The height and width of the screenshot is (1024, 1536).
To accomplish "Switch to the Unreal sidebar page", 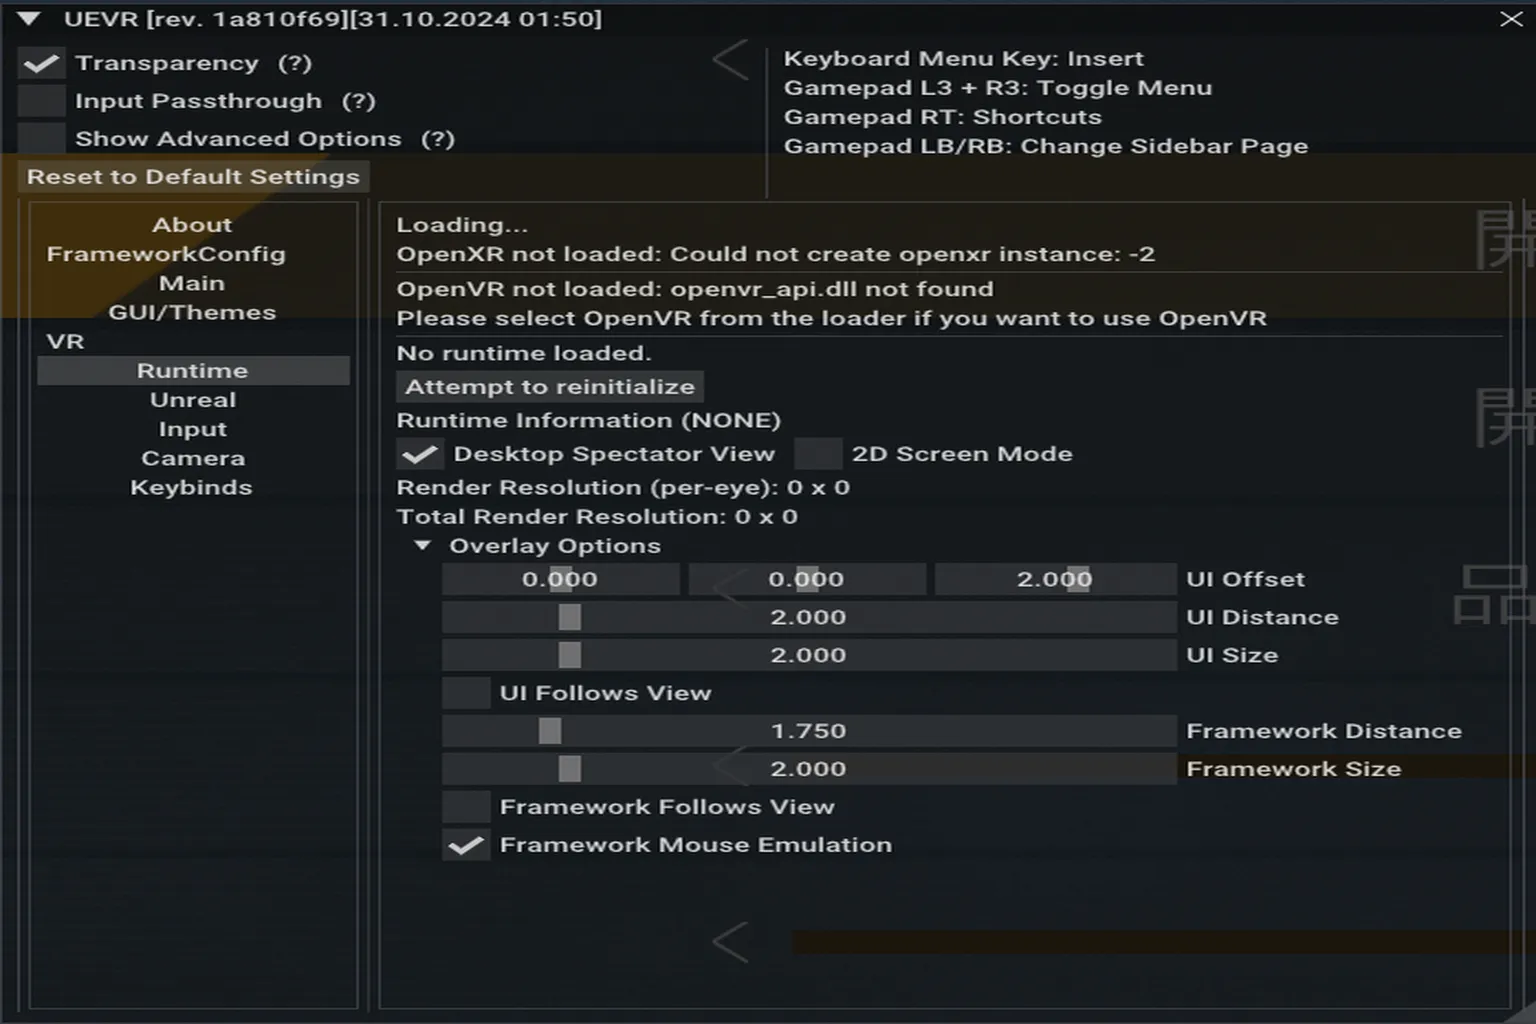I will coord(193,400).
